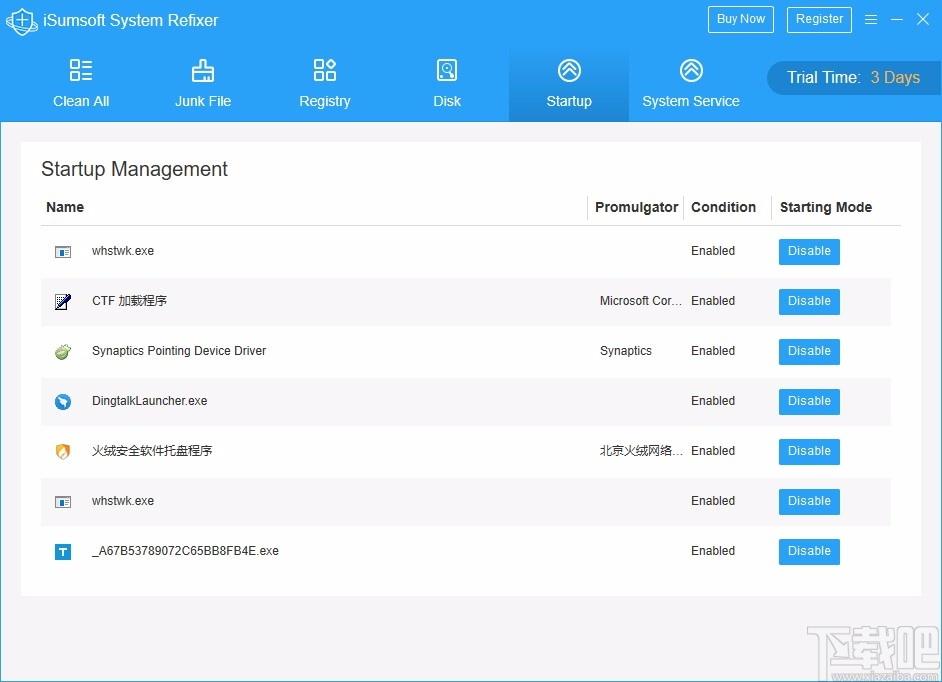Click the Microsoft Cor... promulgator cell
Viewport: 942px width, 682px height.
640,301
